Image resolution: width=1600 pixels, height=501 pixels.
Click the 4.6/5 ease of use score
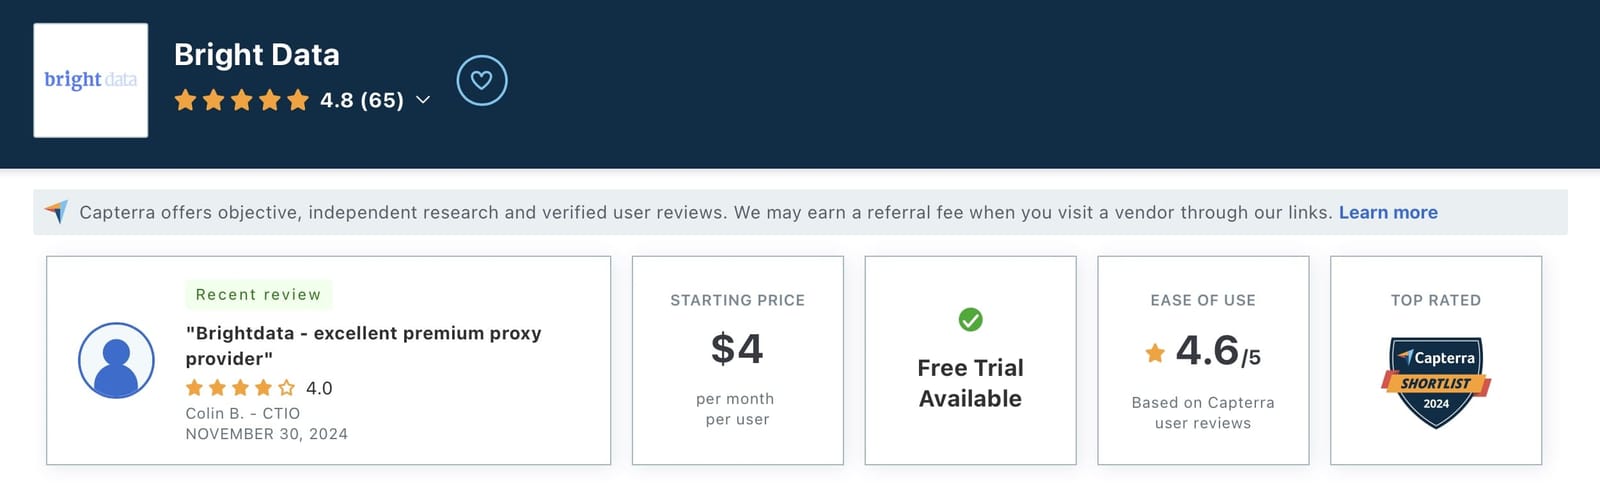pos(1217,351)
